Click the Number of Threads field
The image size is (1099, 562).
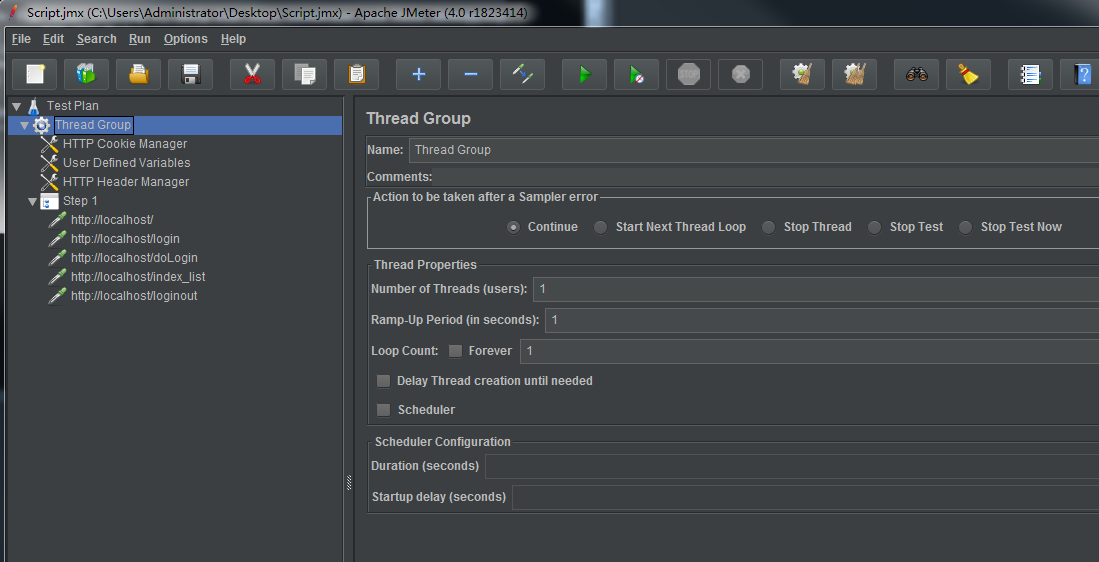[816, 289]
